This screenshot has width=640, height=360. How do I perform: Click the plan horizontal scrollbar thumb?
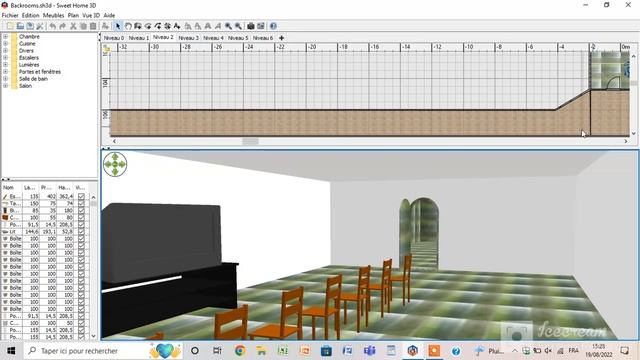coord(250,141)
